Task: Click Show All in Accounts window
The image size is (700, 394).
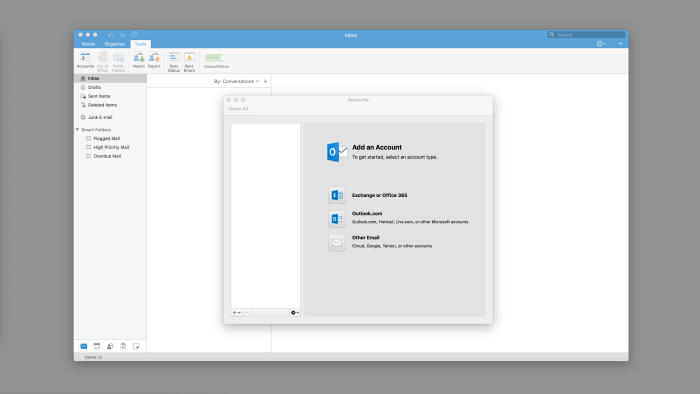Action: click(x=238, y=109)
